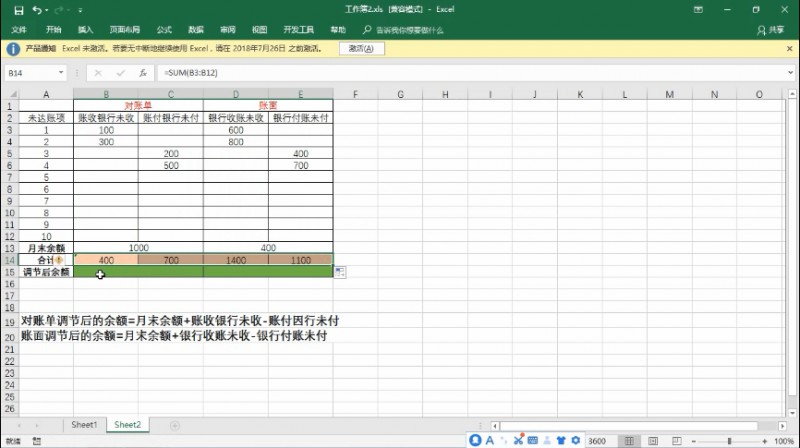Click the Tell me search box
Screen dimensions: 800x448
point(410,30)
